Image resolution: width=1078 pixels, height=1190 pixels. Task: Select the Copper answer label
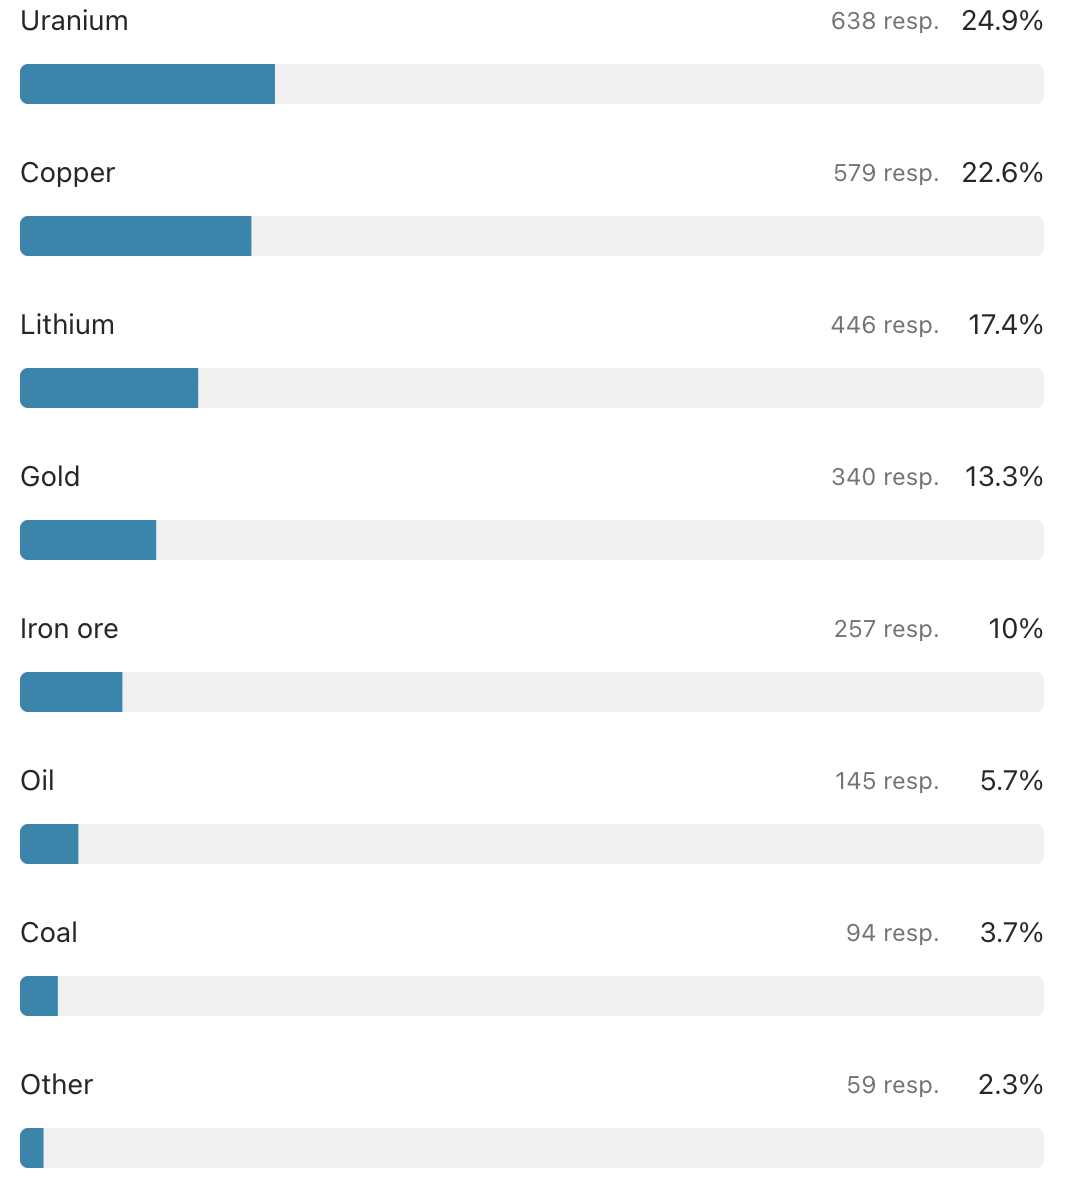point(68,173)
